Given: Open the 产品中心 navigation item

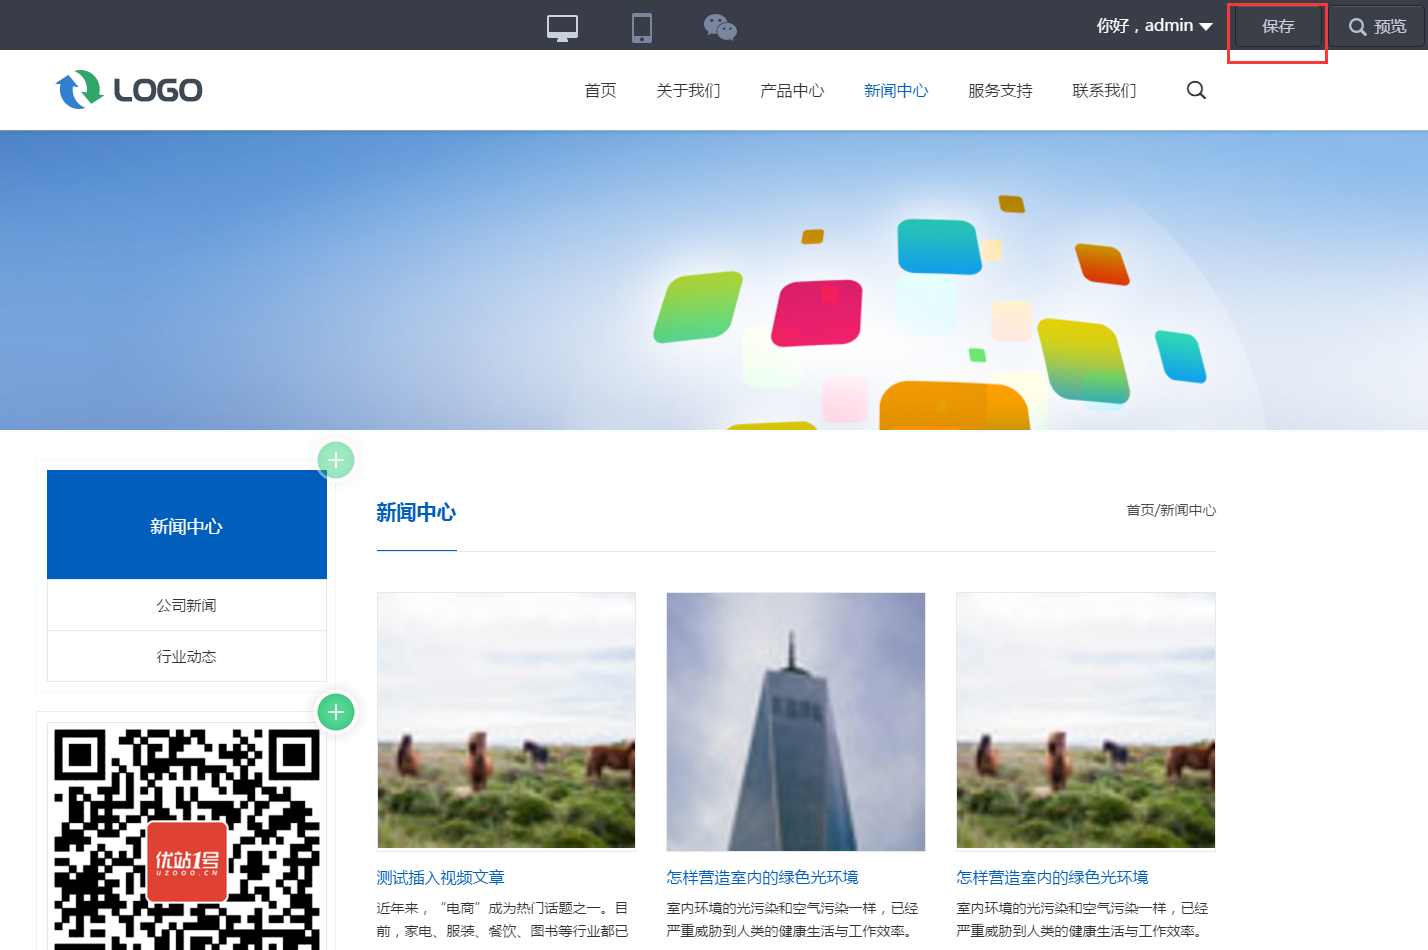Looking at the screenshot, I should pyautogui.click(x=792, y=90).
